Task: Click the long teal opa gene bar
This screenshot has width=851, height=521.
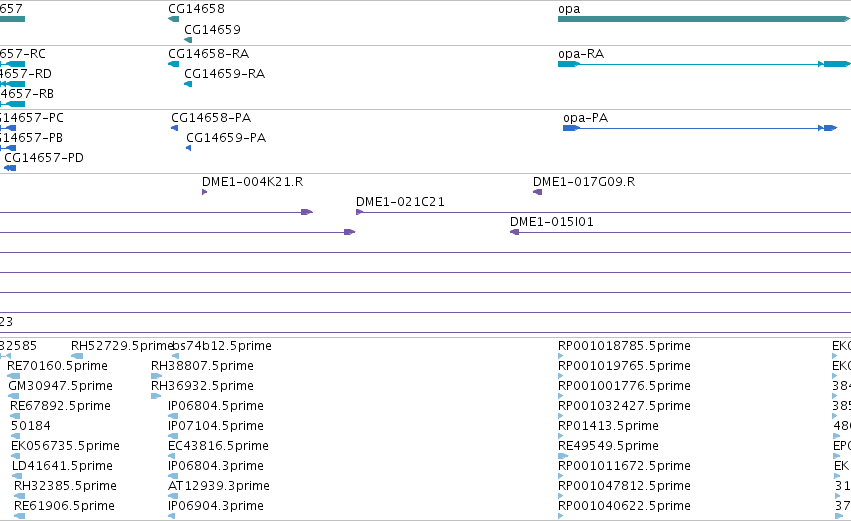Action: [x=704, y=19]
